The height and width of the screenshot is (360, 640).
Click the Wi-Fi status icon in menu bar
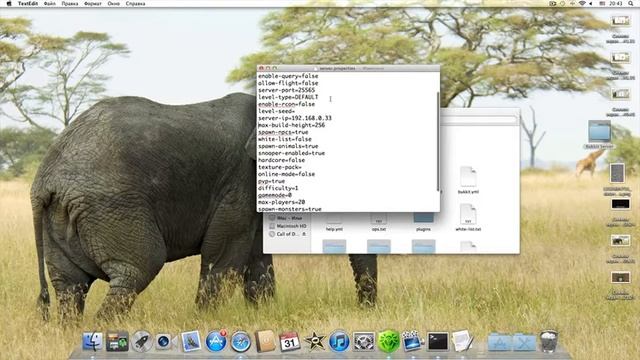(582, 3)
